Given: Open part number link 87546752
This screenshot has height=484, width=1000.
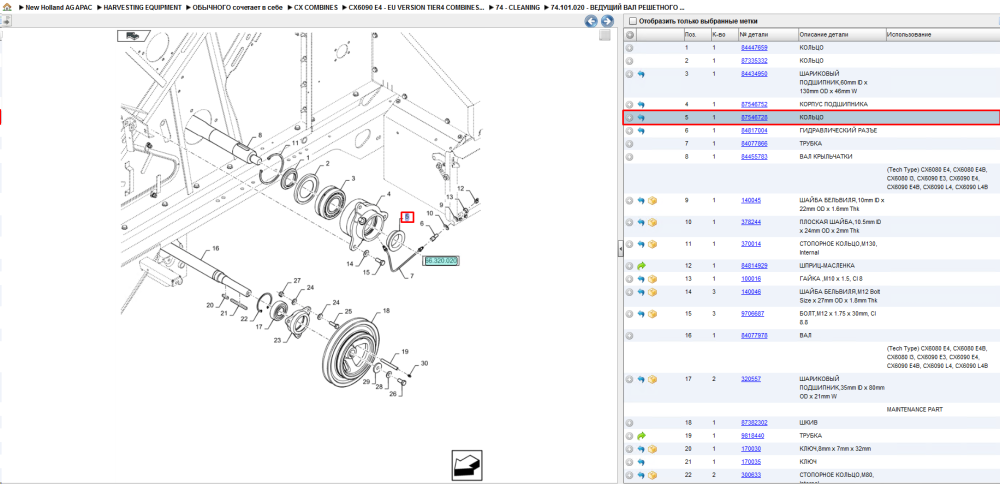Looking at the screenshot, I should [x=754, y=104].
